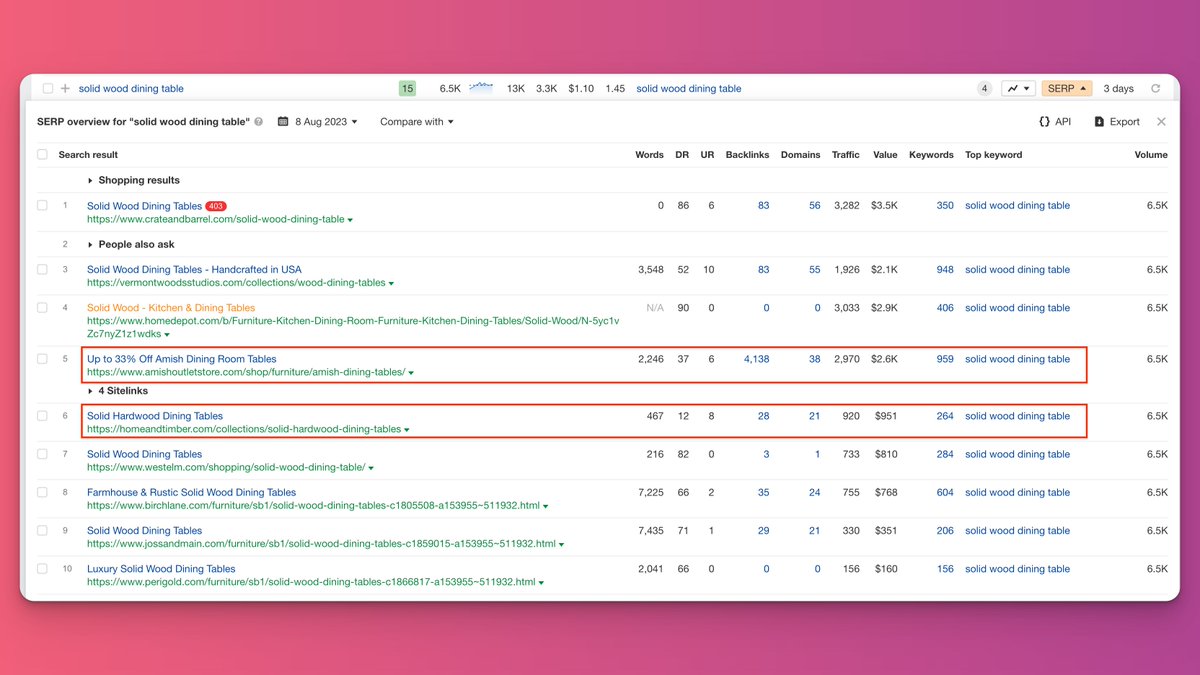Screen dimensions: 1200x675
Task: Open the homeandtimber.com URL dropdown arrow
Action: click(407, 430)
